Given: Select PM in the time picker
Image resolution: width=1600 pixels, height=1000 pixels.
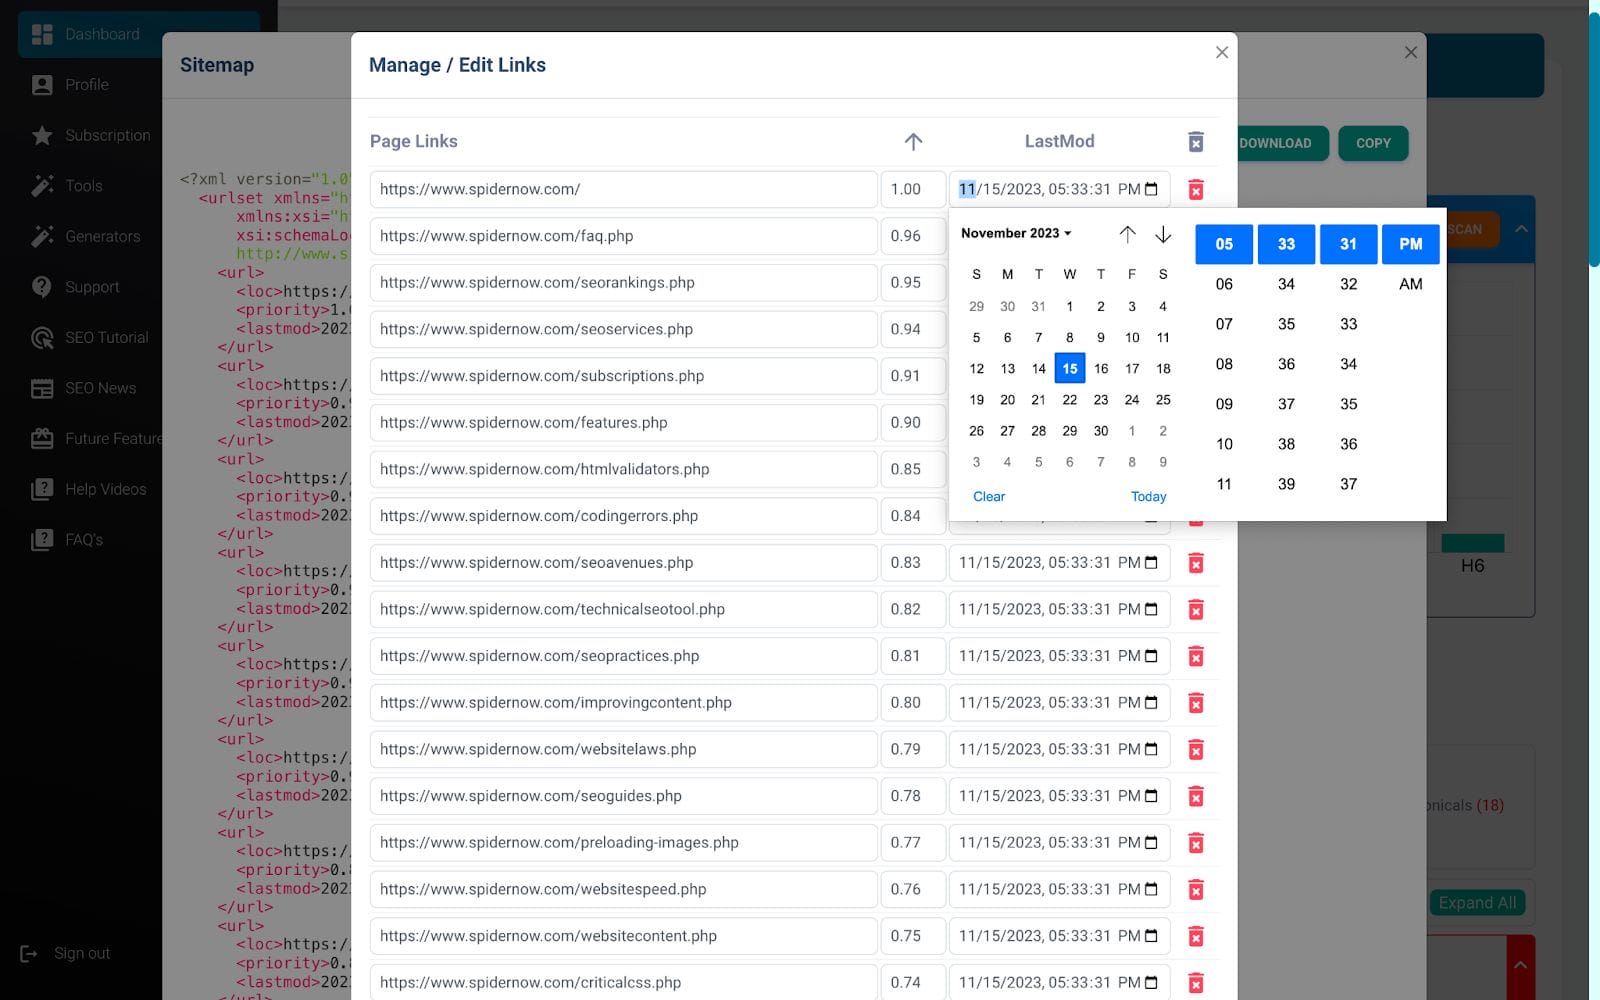Looking at the screenshot, I should (x=1410, y=244).
